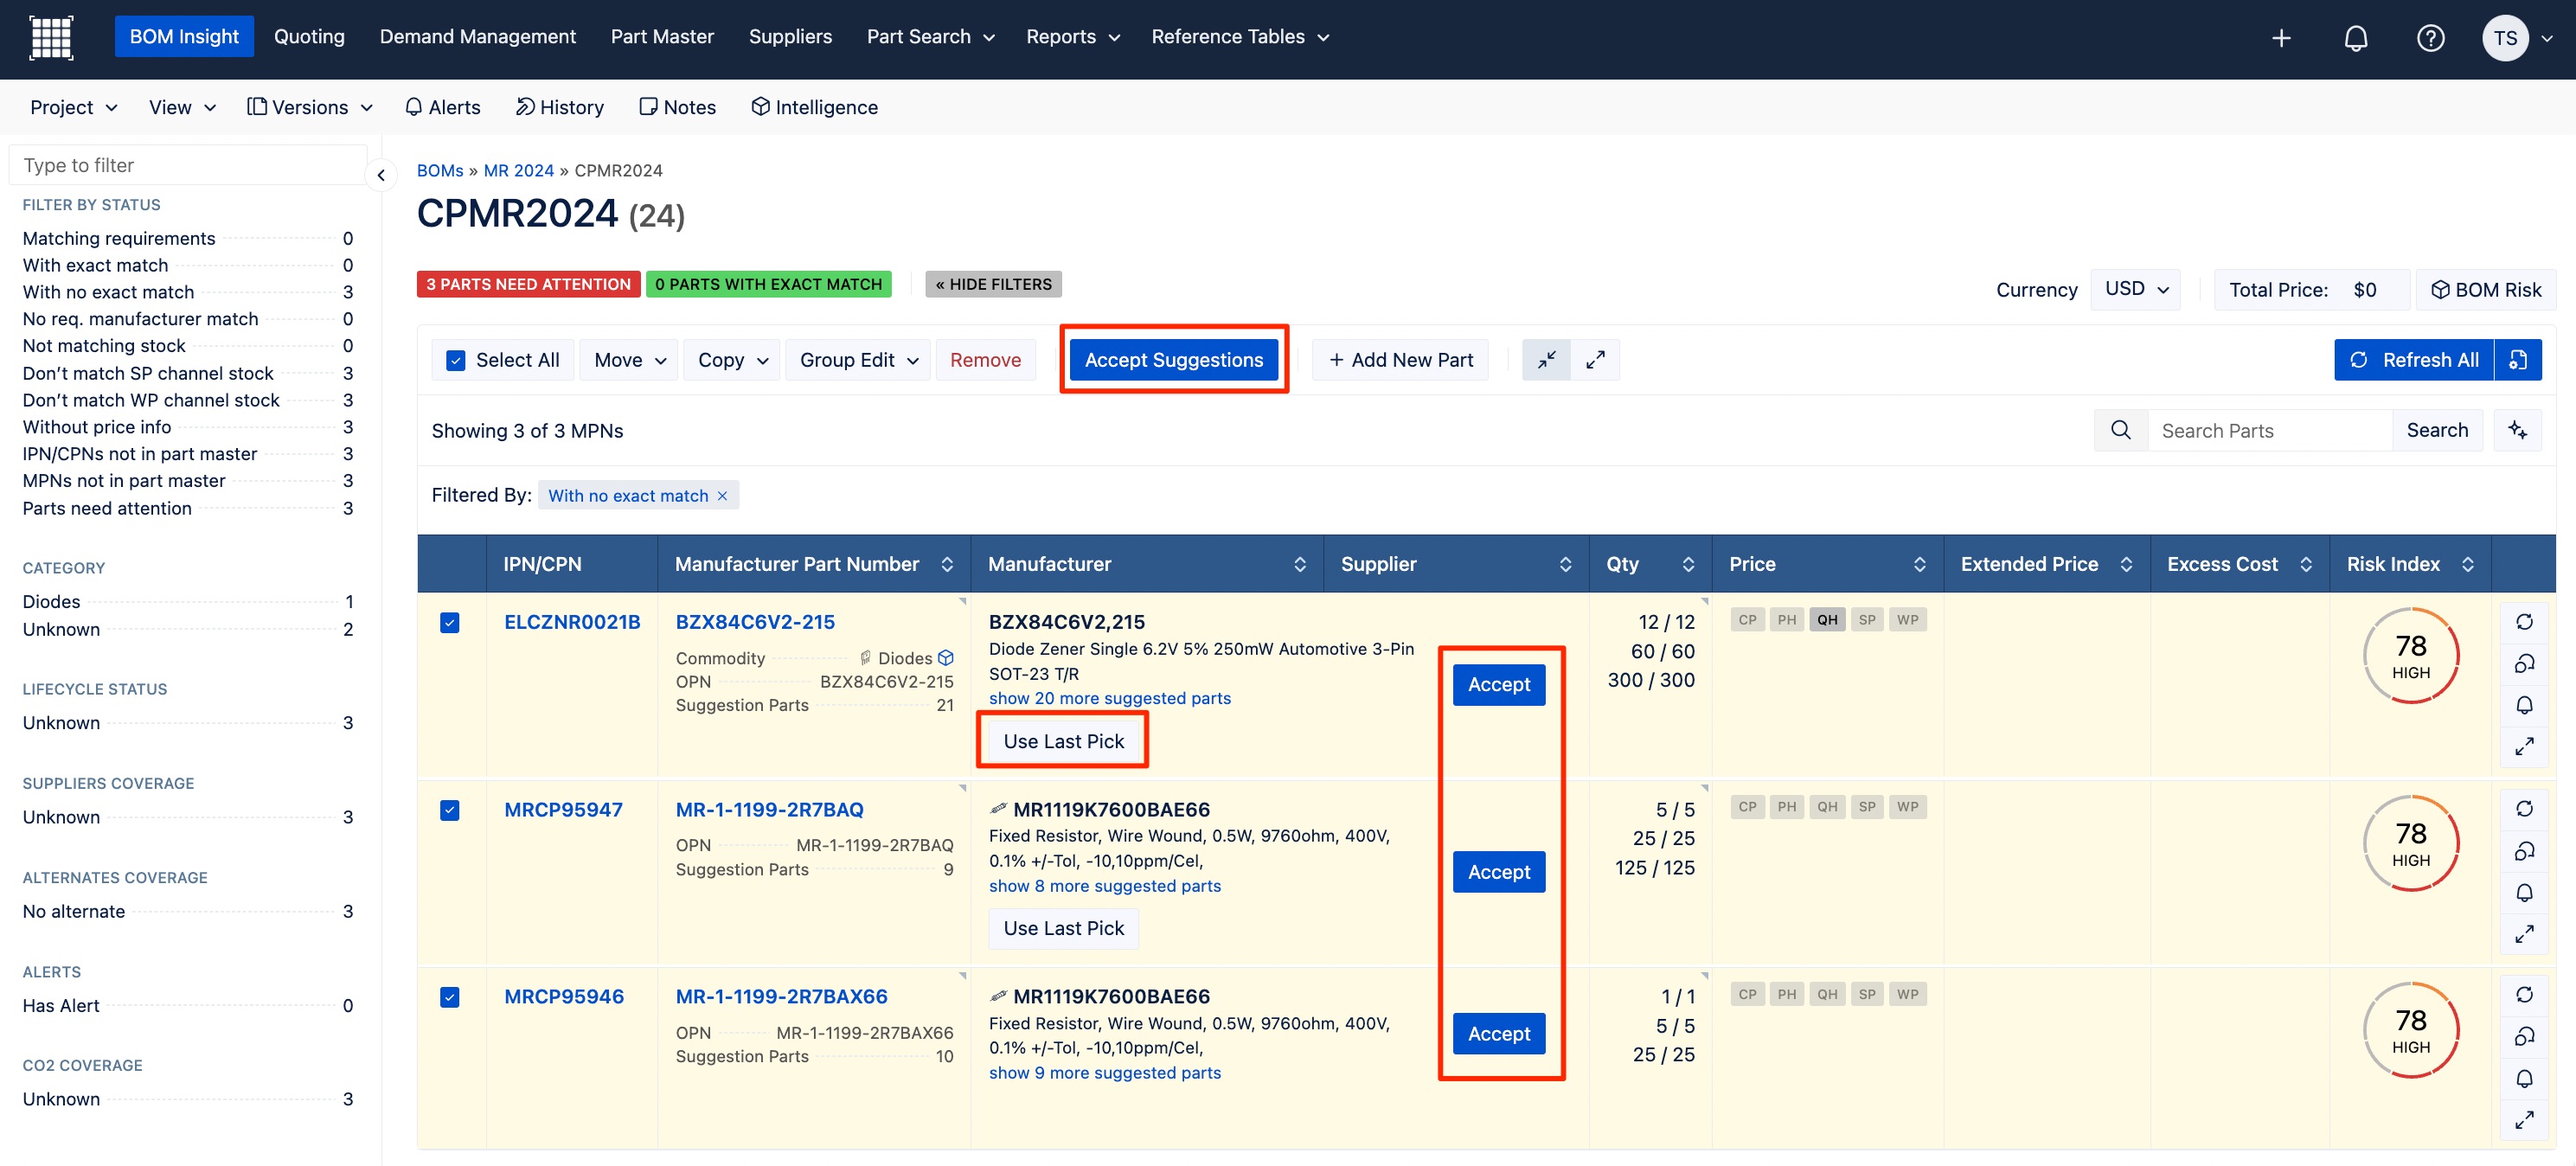This screenshot has height=1166, width=2576.
Task: Open Demand Management
Action: [477, 37]
